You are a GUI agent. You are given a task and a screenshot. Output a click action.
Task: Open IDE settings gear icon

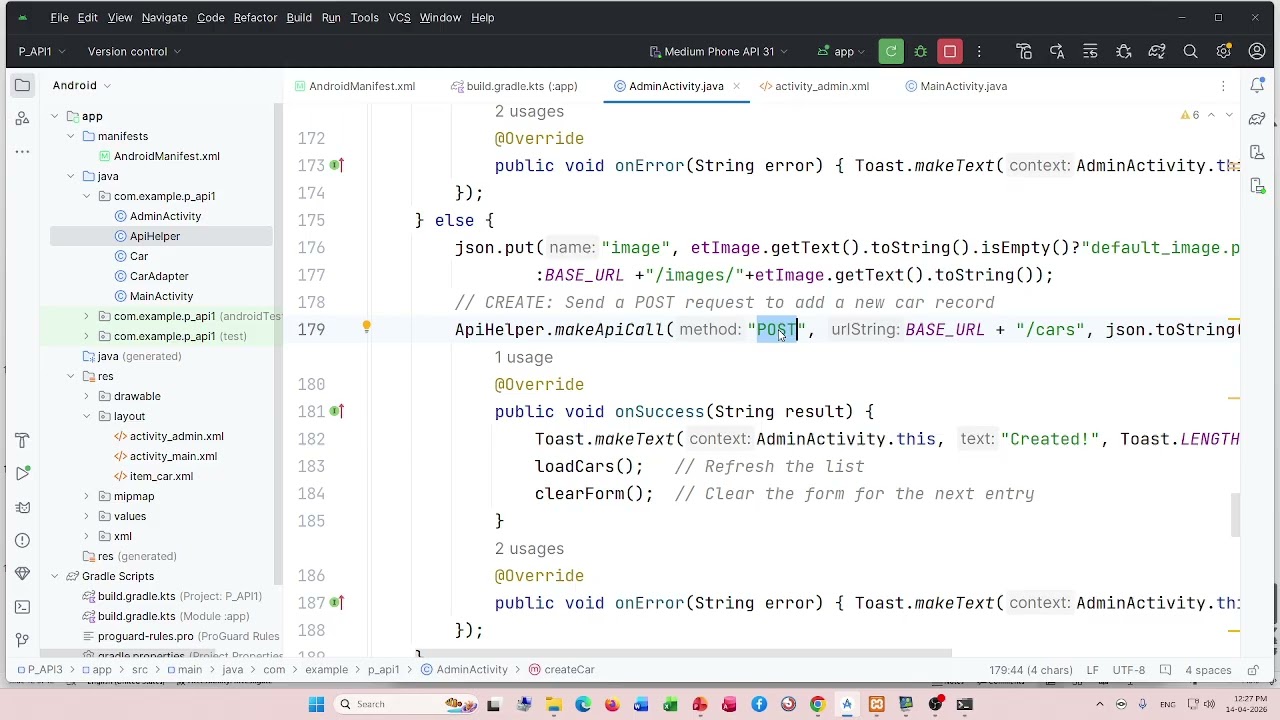click(1223, 51)
